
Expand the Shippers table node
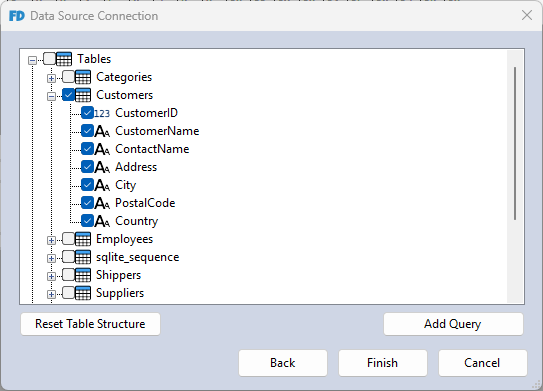tap(51, 277)
